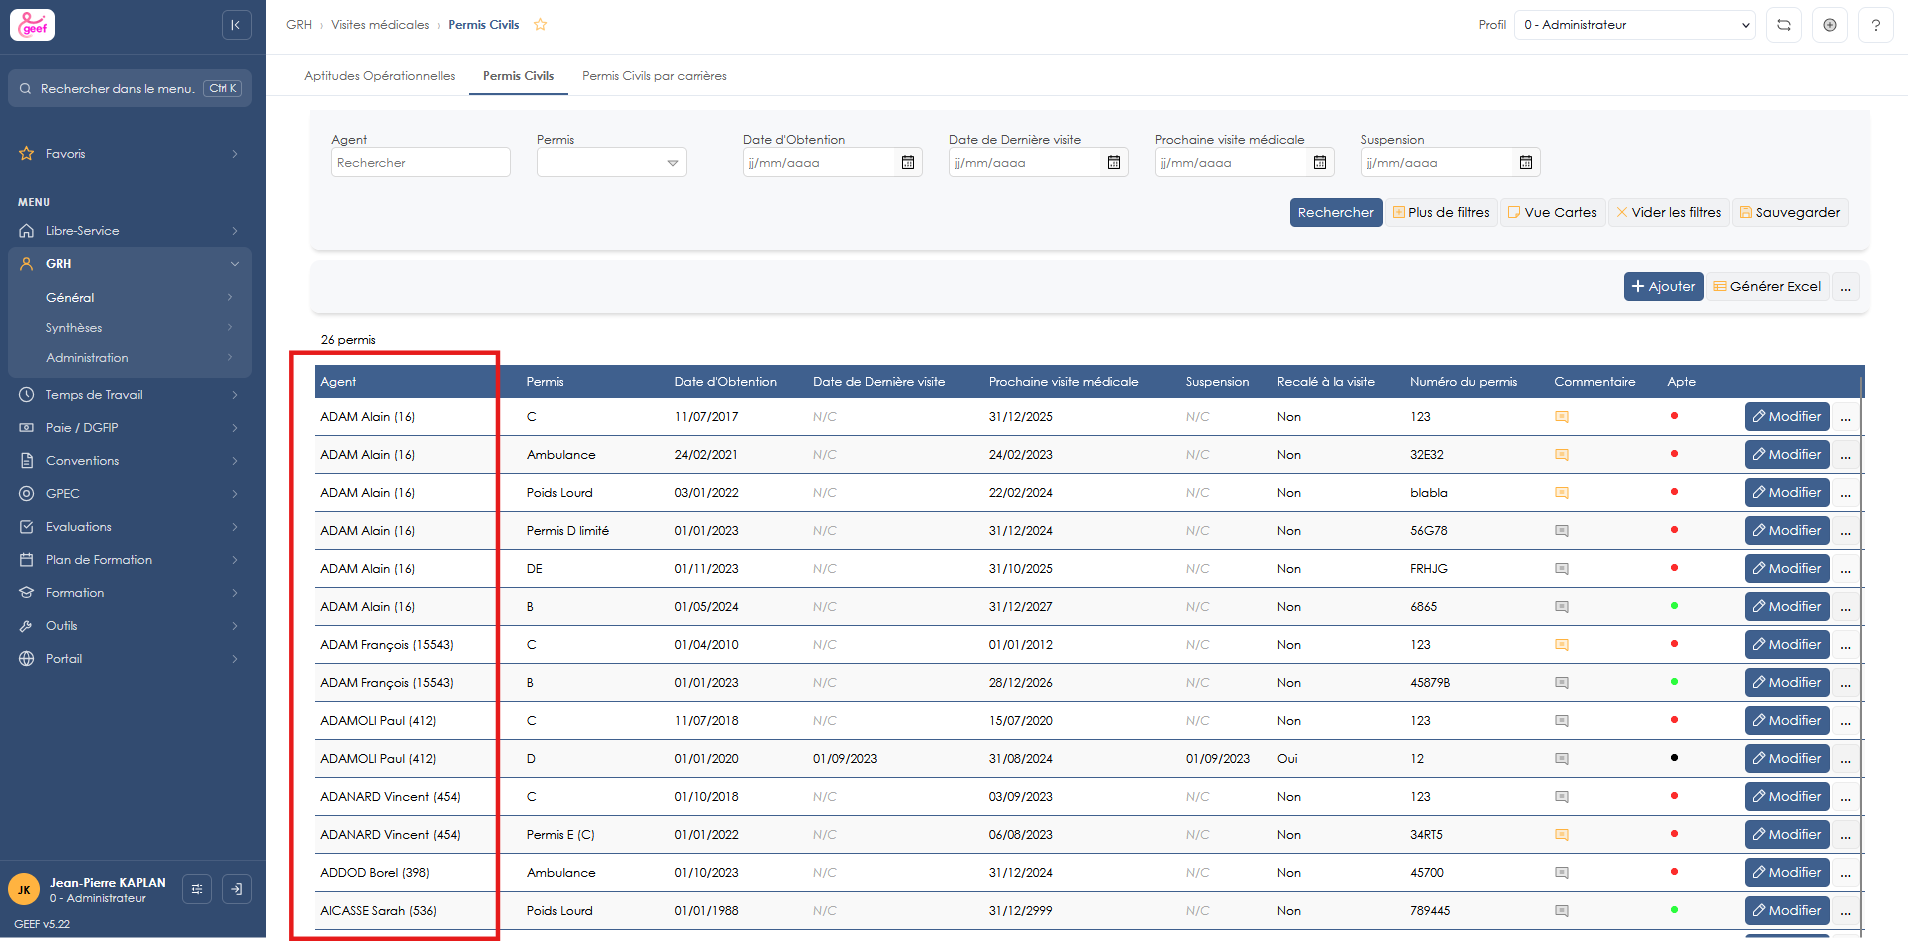Expand the Favoris section
This screenshot has height=941, width=1908.
(x=130, y=154)
